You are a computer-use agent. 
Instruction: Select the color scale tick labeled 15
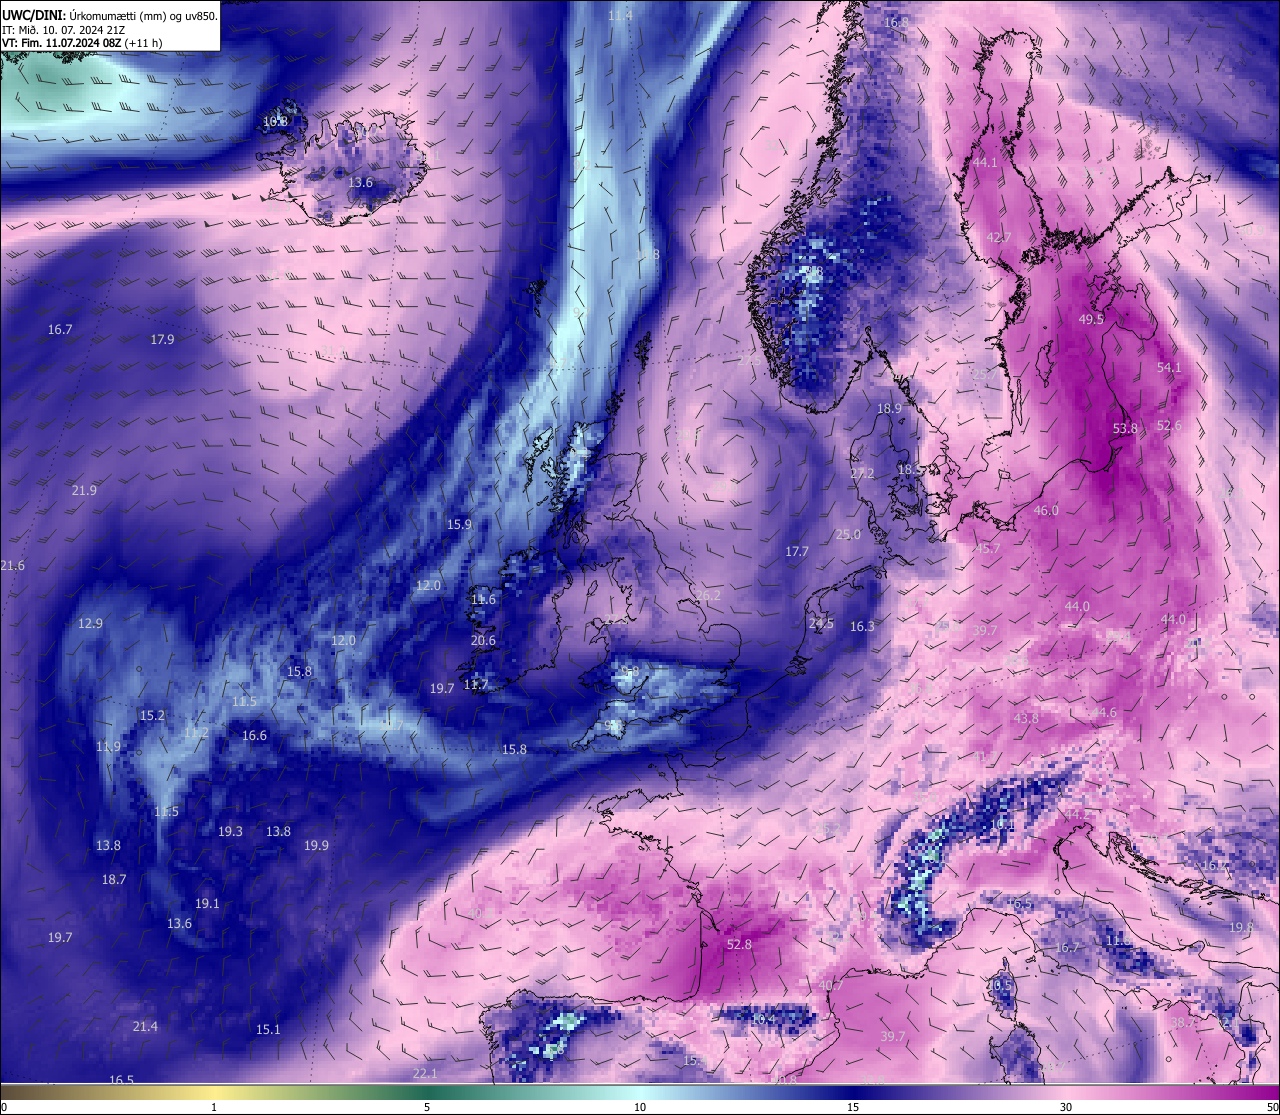853,1106
